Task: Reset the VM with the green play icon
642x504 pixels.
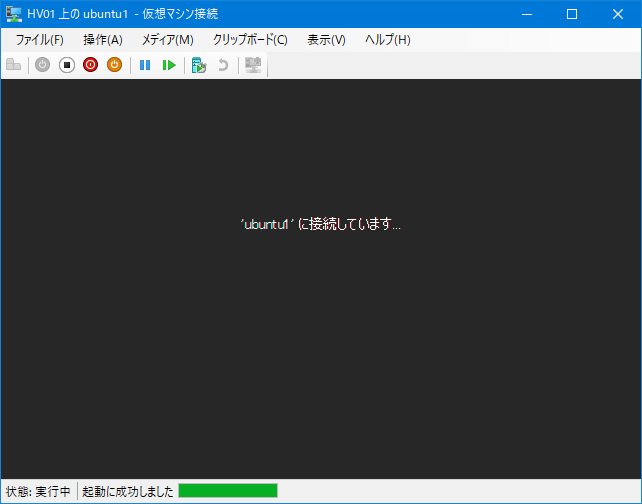Action: point(169,65)
